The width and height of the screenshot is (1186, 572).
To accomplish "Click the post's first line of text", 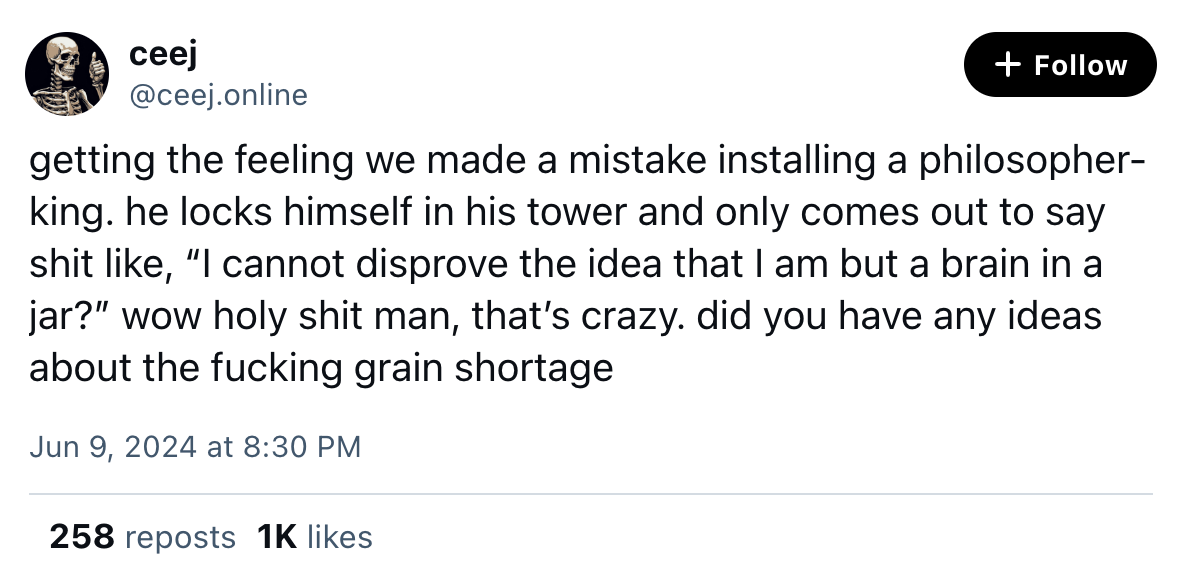I will [x=586, y=161].
